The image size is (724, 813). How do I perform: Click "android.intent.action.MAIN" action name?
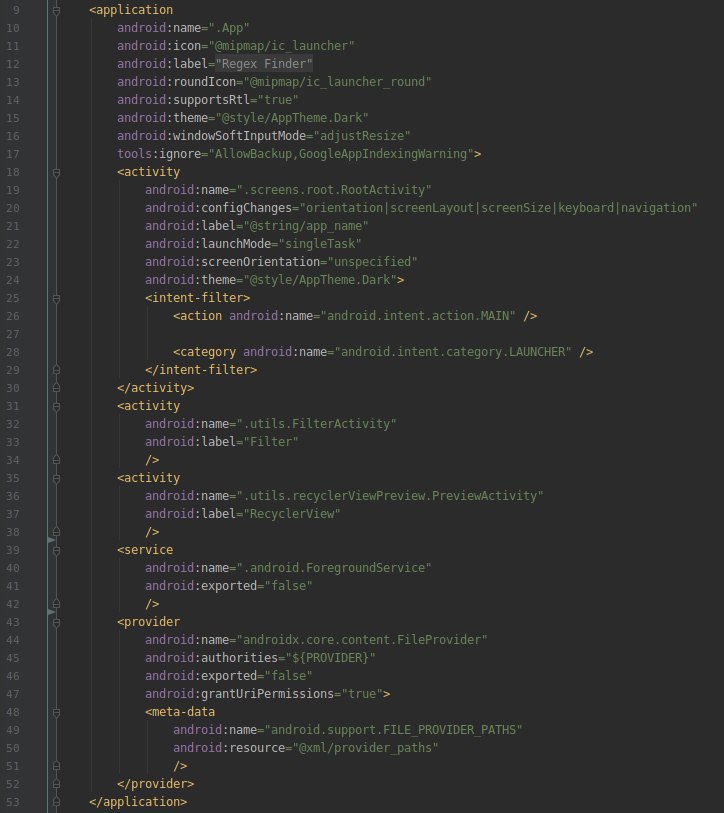coord(418,316)
